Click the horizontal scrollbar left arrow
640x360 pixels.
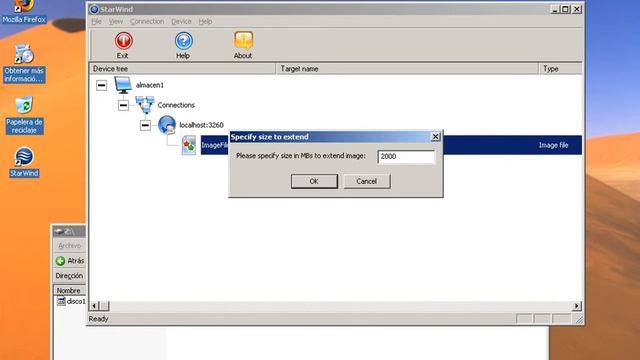pos(94,306)
